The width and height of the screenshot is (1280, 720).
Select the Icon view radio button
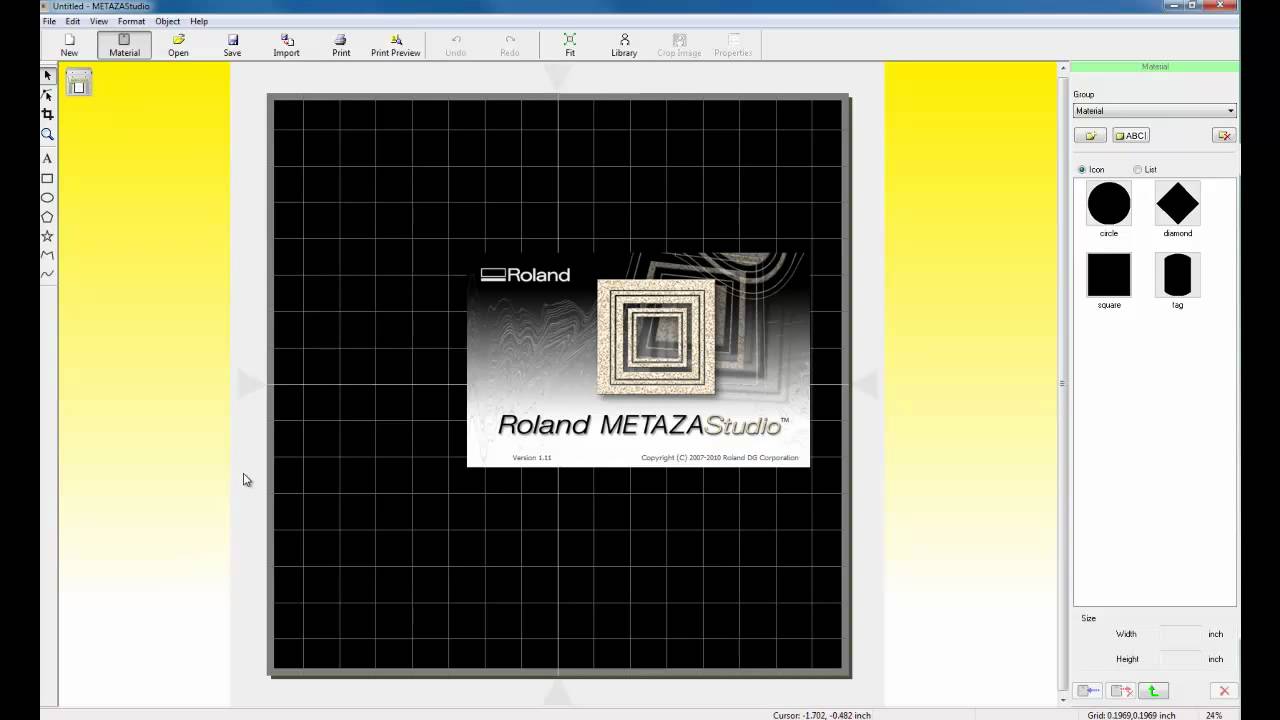point(1082,170)
